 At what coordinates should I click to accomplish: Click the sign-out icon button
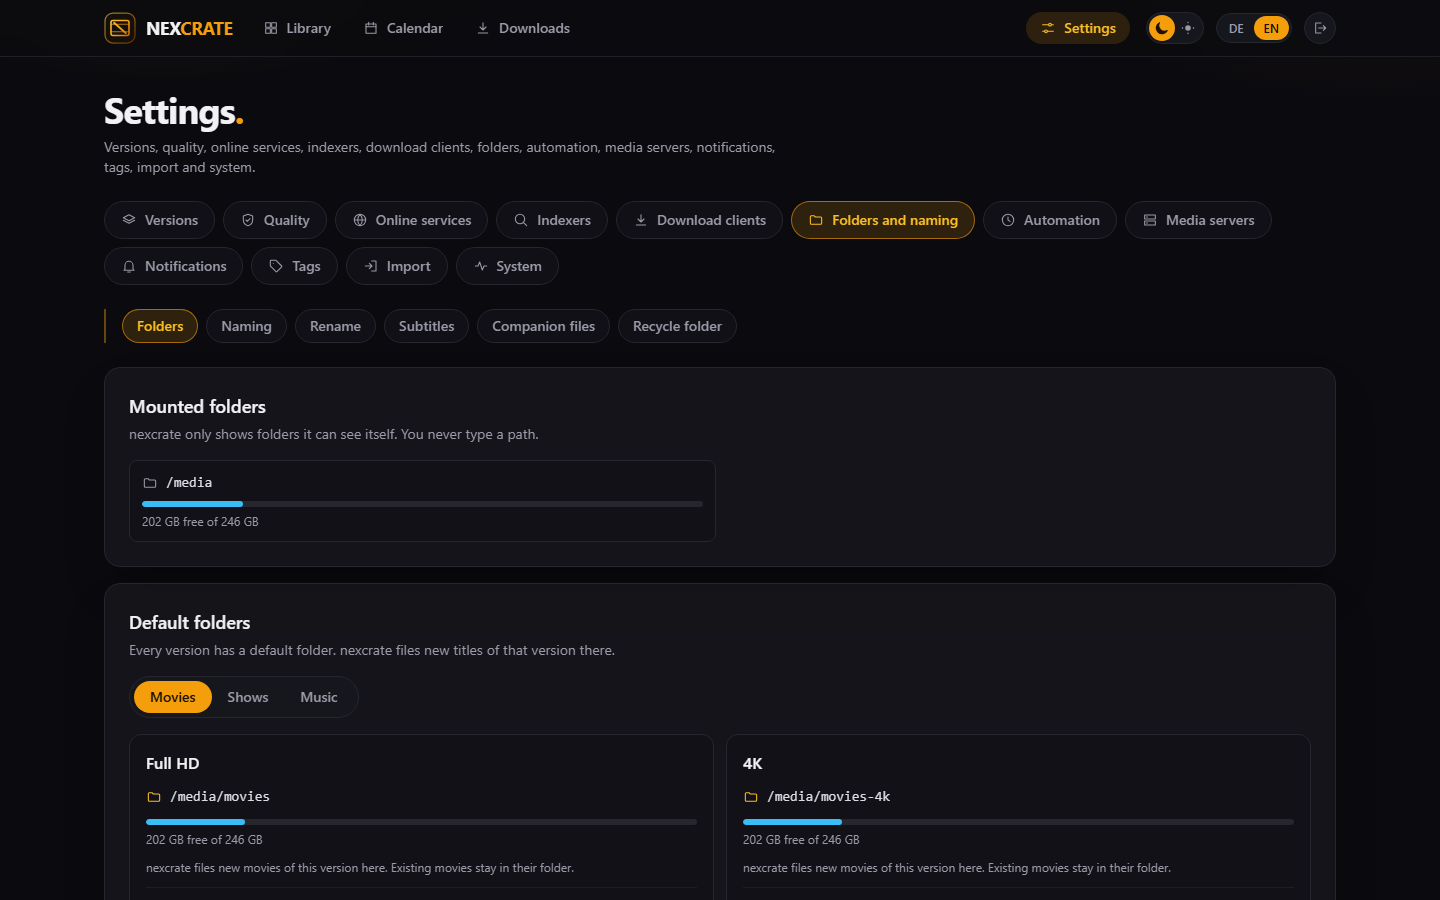coord(1320,28)
